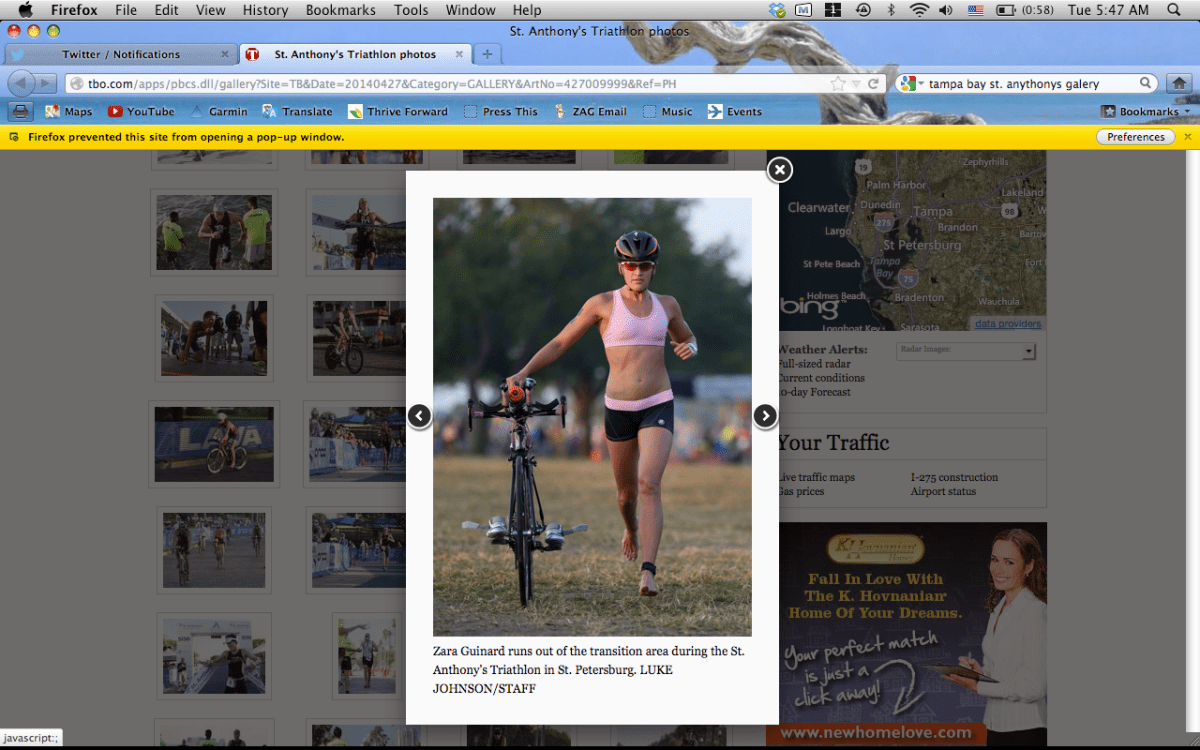This screenshot has height=750, width=1200.
Task: Open a new tab with the plus button
Action: click(x=487, y=54)
